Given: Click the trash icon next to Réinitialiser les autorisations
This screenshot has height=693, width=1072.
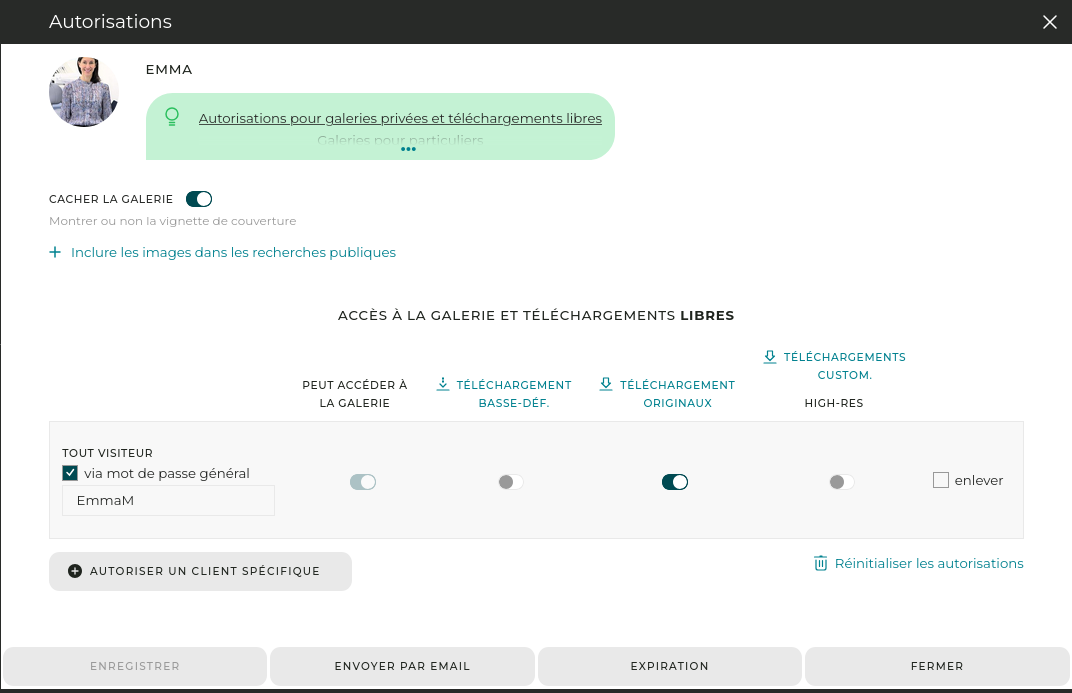Looking at the screenshot, I should (821, 563).
